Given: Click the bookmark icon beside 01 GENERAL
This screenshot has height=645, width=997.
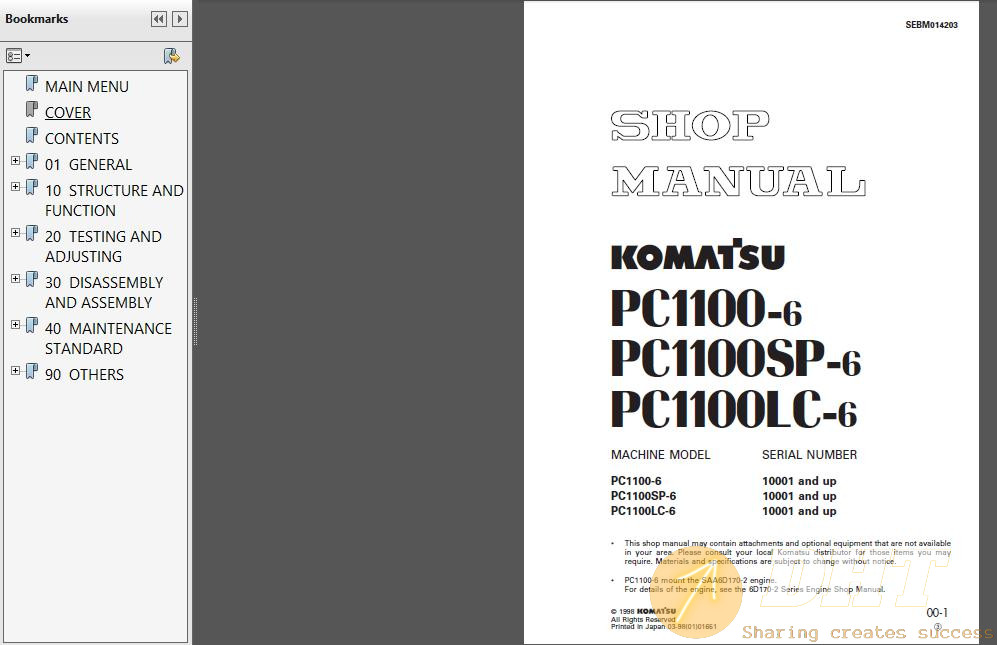Looking at the screenshot, I should 32,162.
